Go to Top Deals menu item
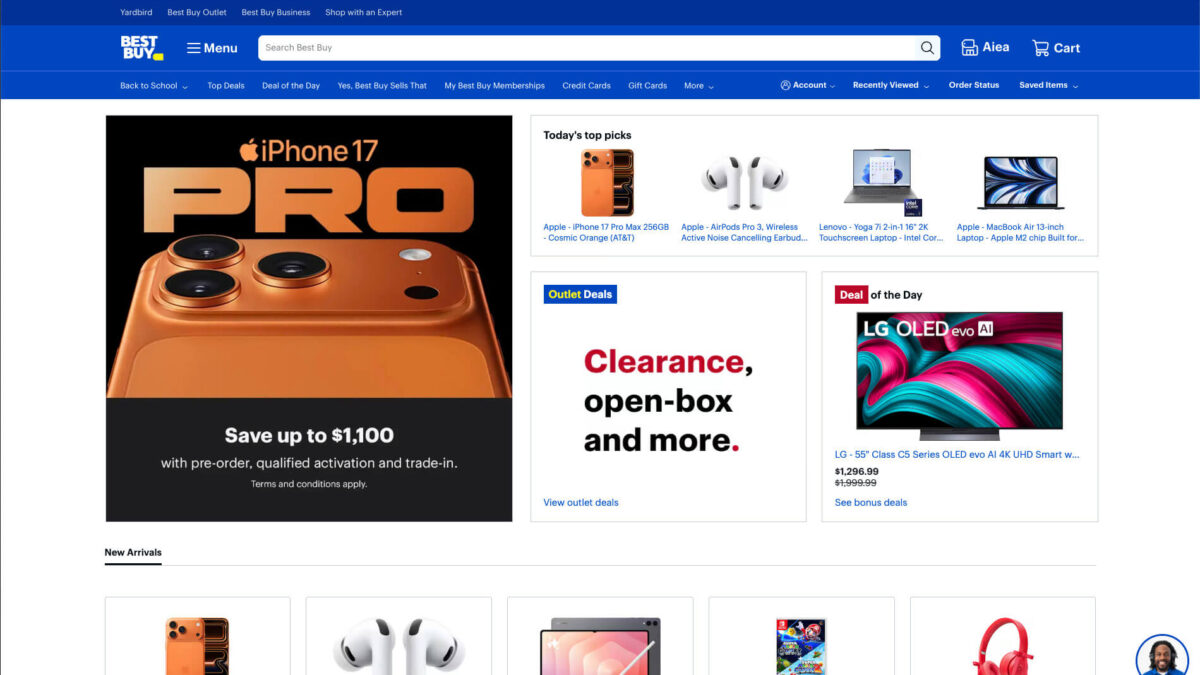 click(226, 86)
